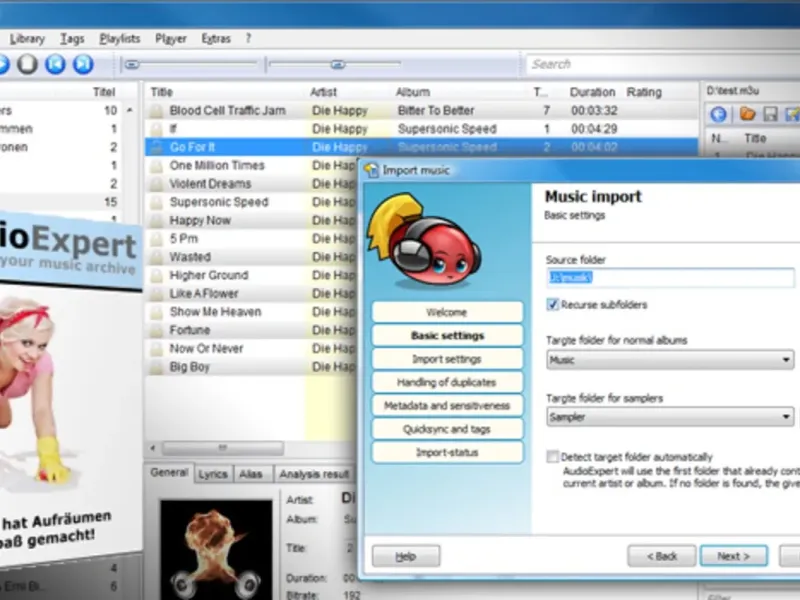Click the Next button in wizard
Viewport: 800px width, 600px height.
734,556
